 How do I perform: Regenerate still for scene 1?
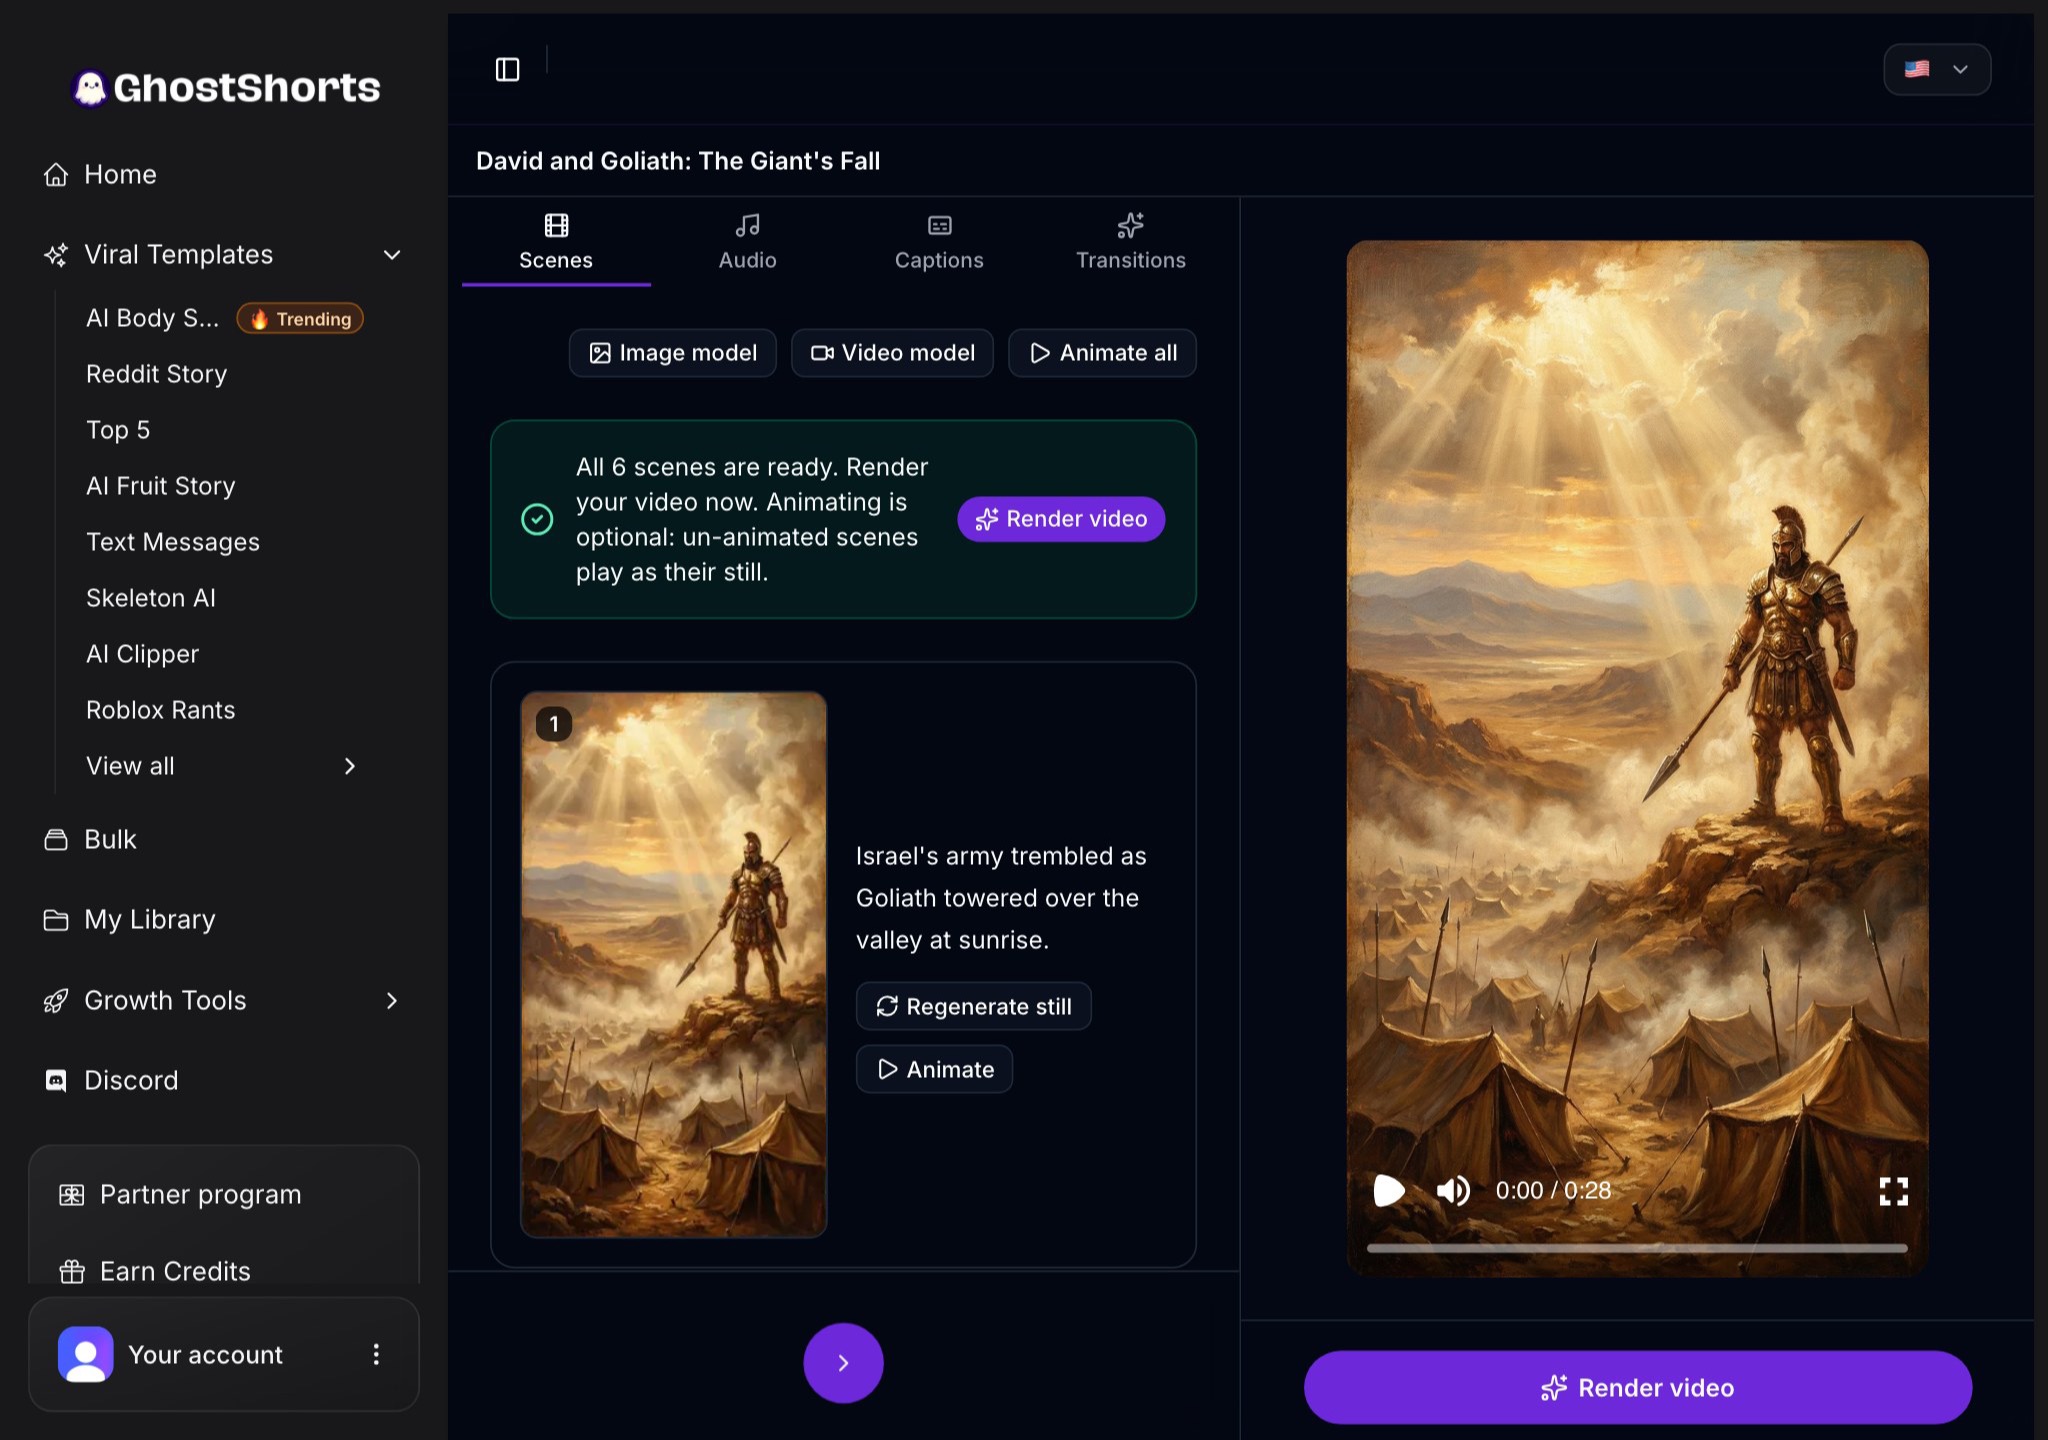[973, 1006]
